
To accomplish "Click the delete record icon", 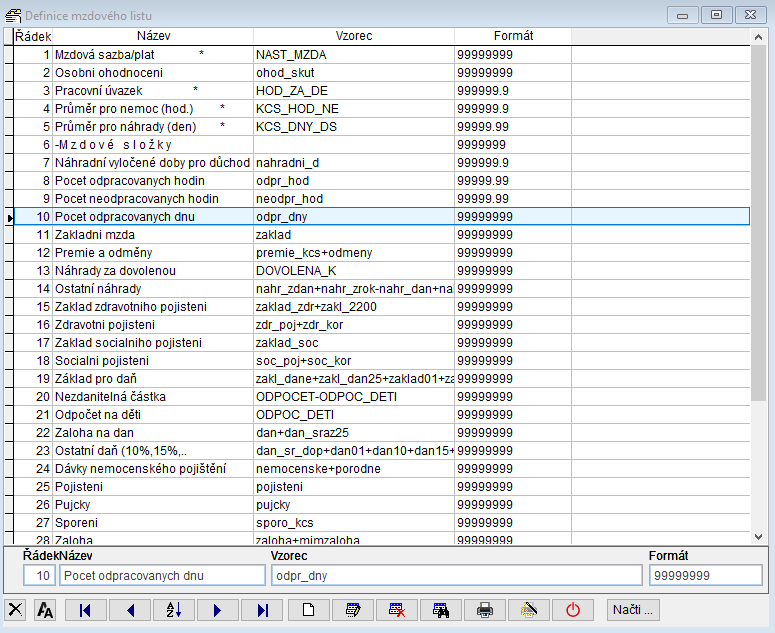I will point(397,610).
